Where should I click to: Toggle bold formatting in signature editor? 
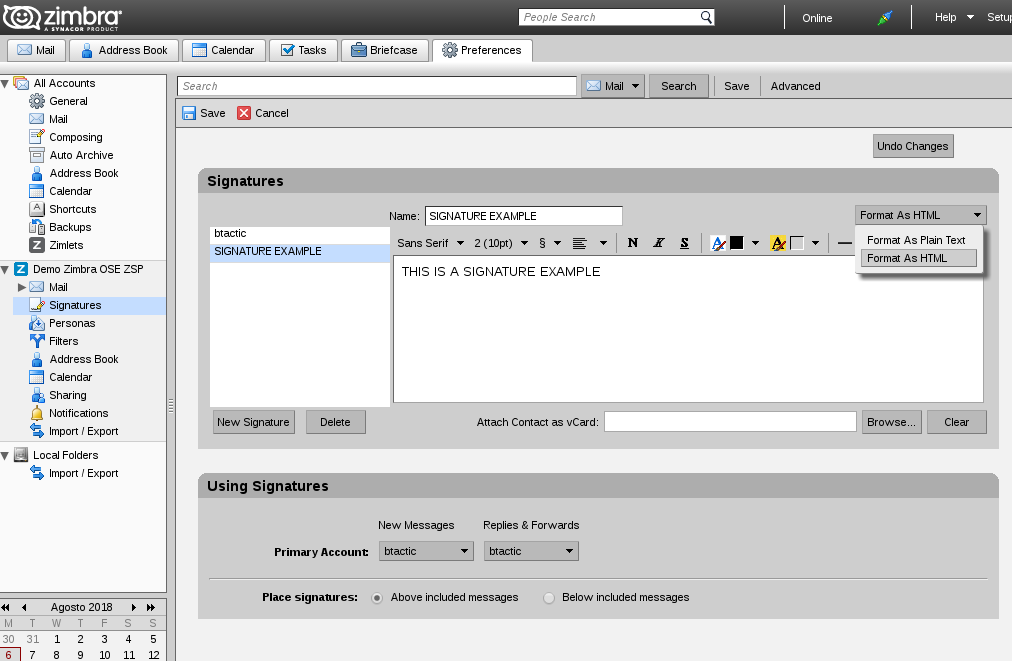[x=633, y=243]
